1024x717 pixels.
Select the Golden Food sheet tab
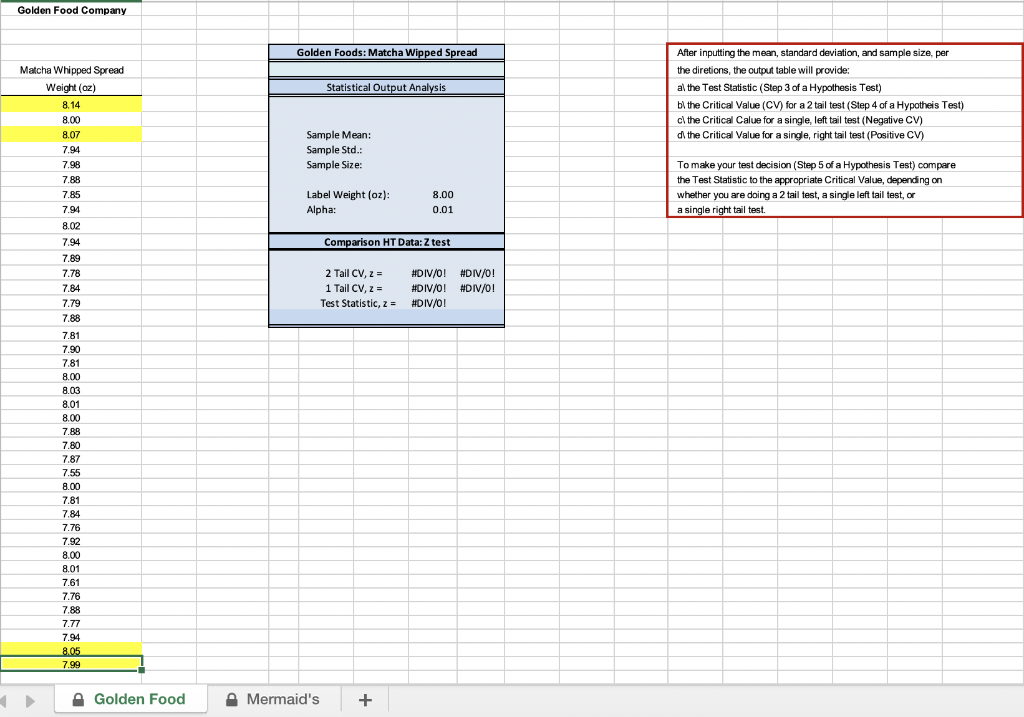coord(131,699)
